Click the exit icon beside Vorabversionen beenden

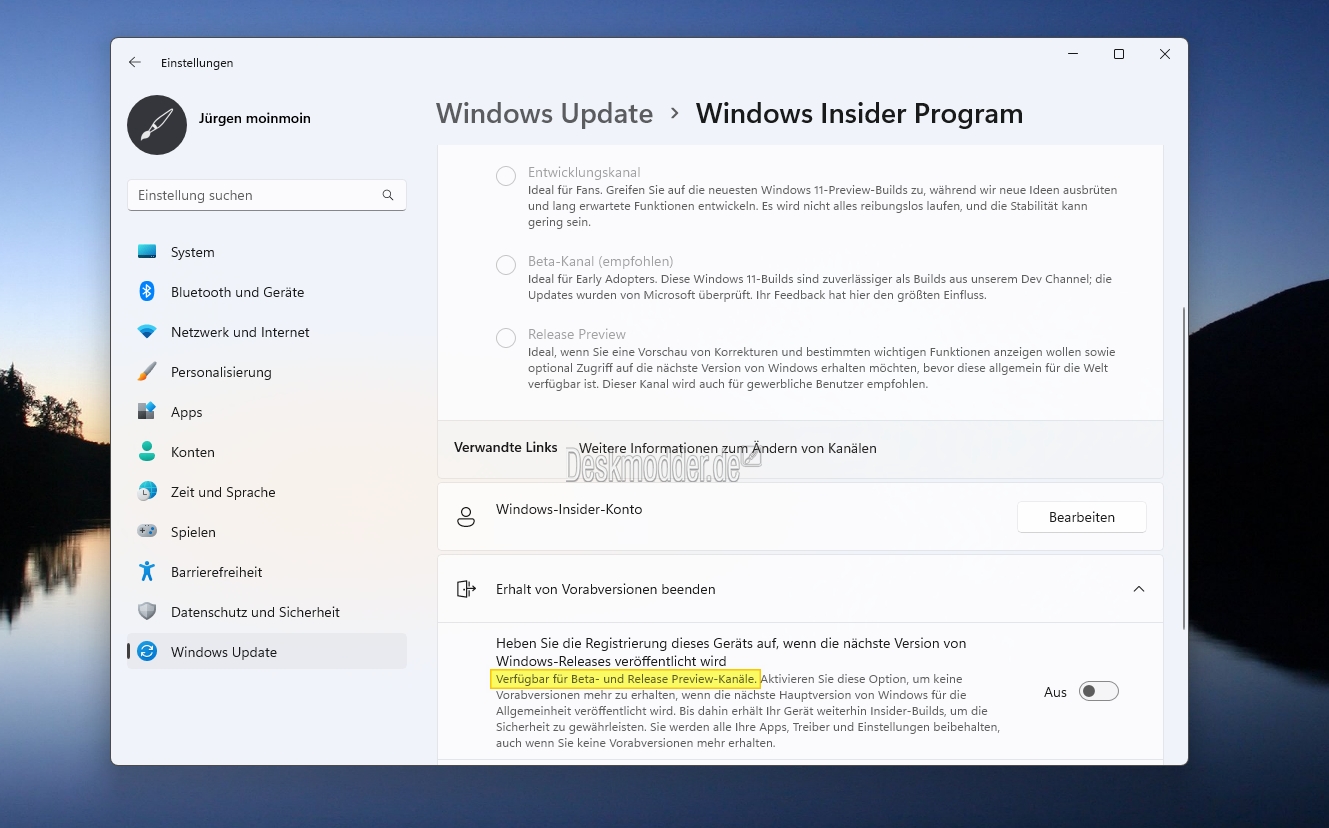pos(466,589)
